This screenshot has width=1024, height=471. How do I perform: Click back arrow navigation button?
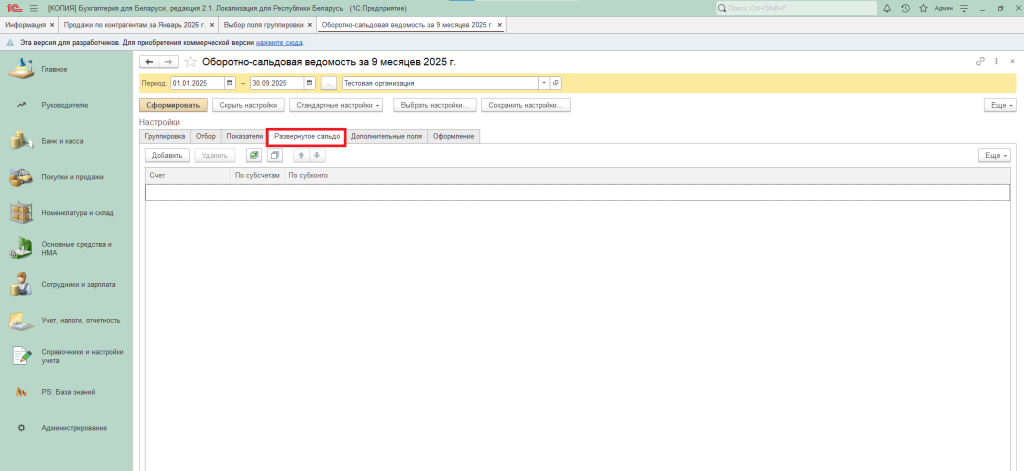click(151, 62)
